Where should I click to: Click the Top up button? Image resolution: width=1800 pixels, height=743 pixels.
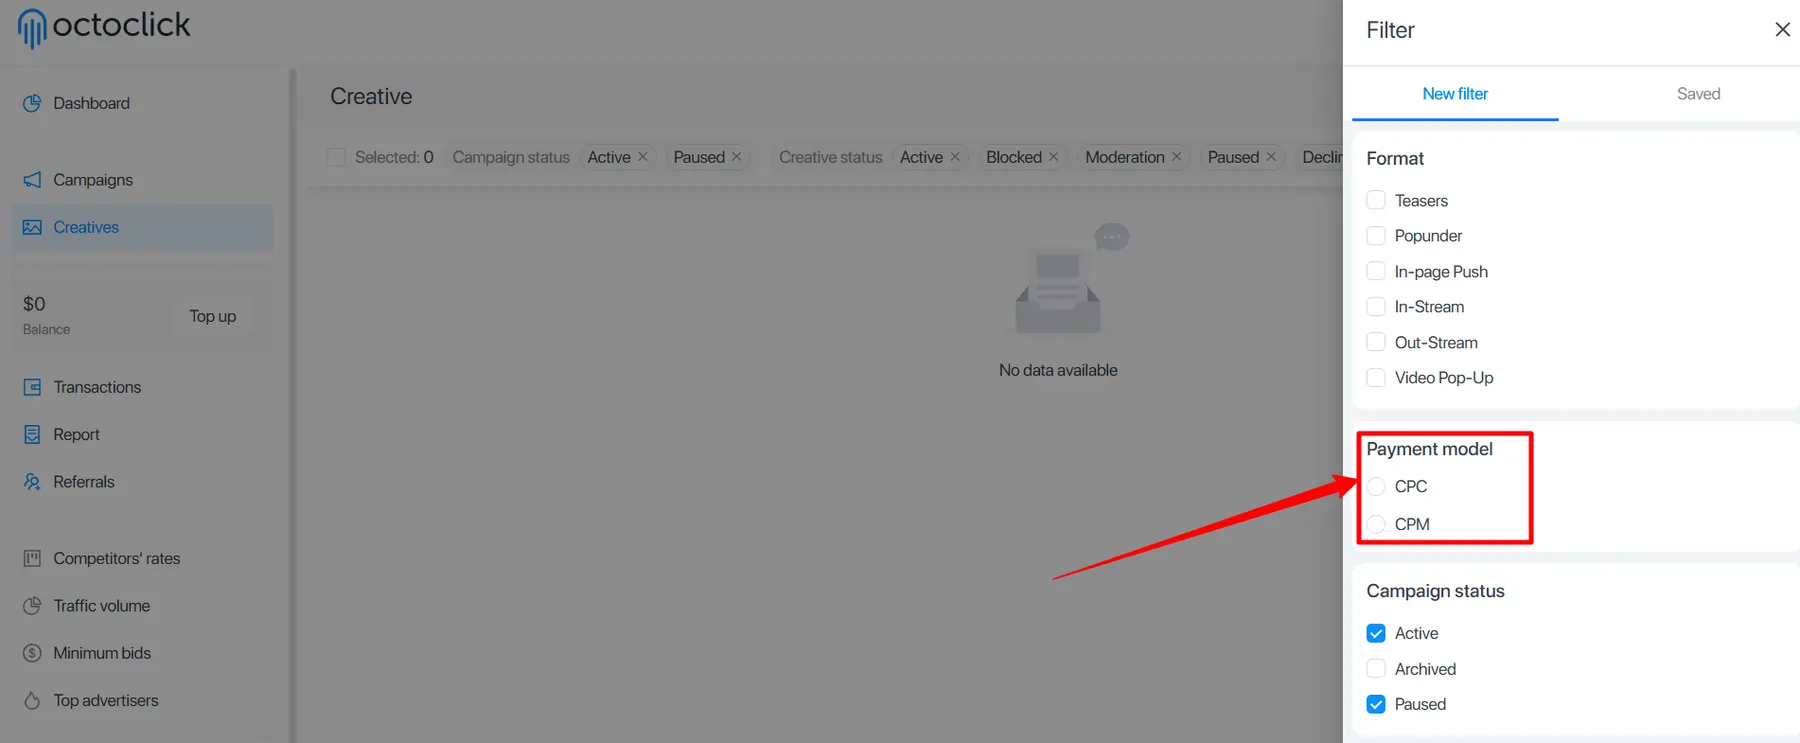tap(213, 316)
